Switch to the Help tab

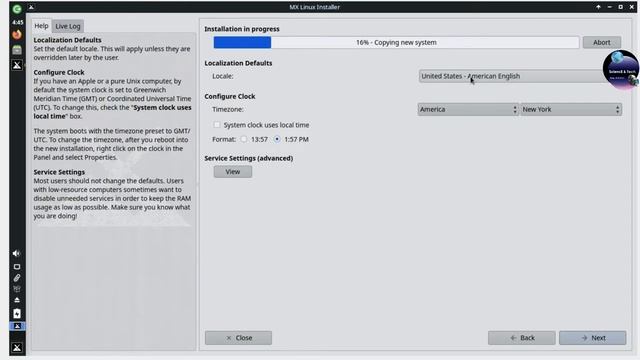point(41,26)
